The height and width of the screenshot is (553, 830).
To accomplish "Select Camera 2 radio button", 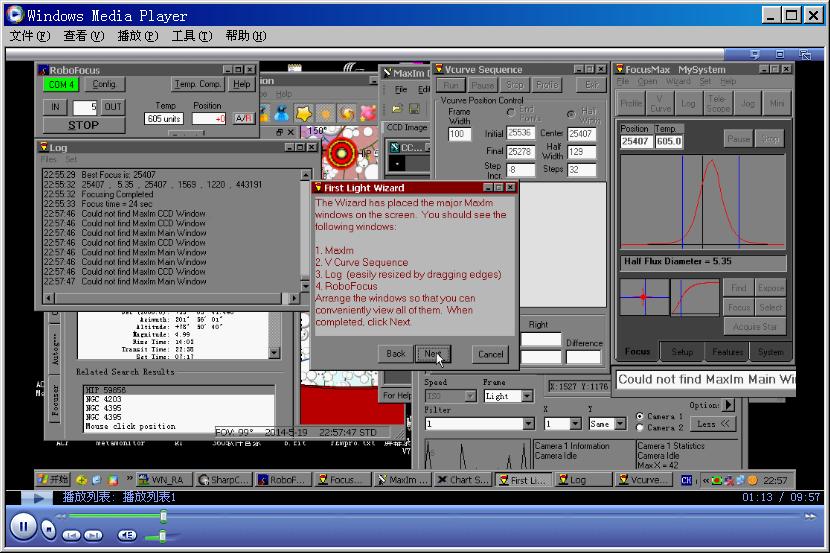I will [640, 427].
